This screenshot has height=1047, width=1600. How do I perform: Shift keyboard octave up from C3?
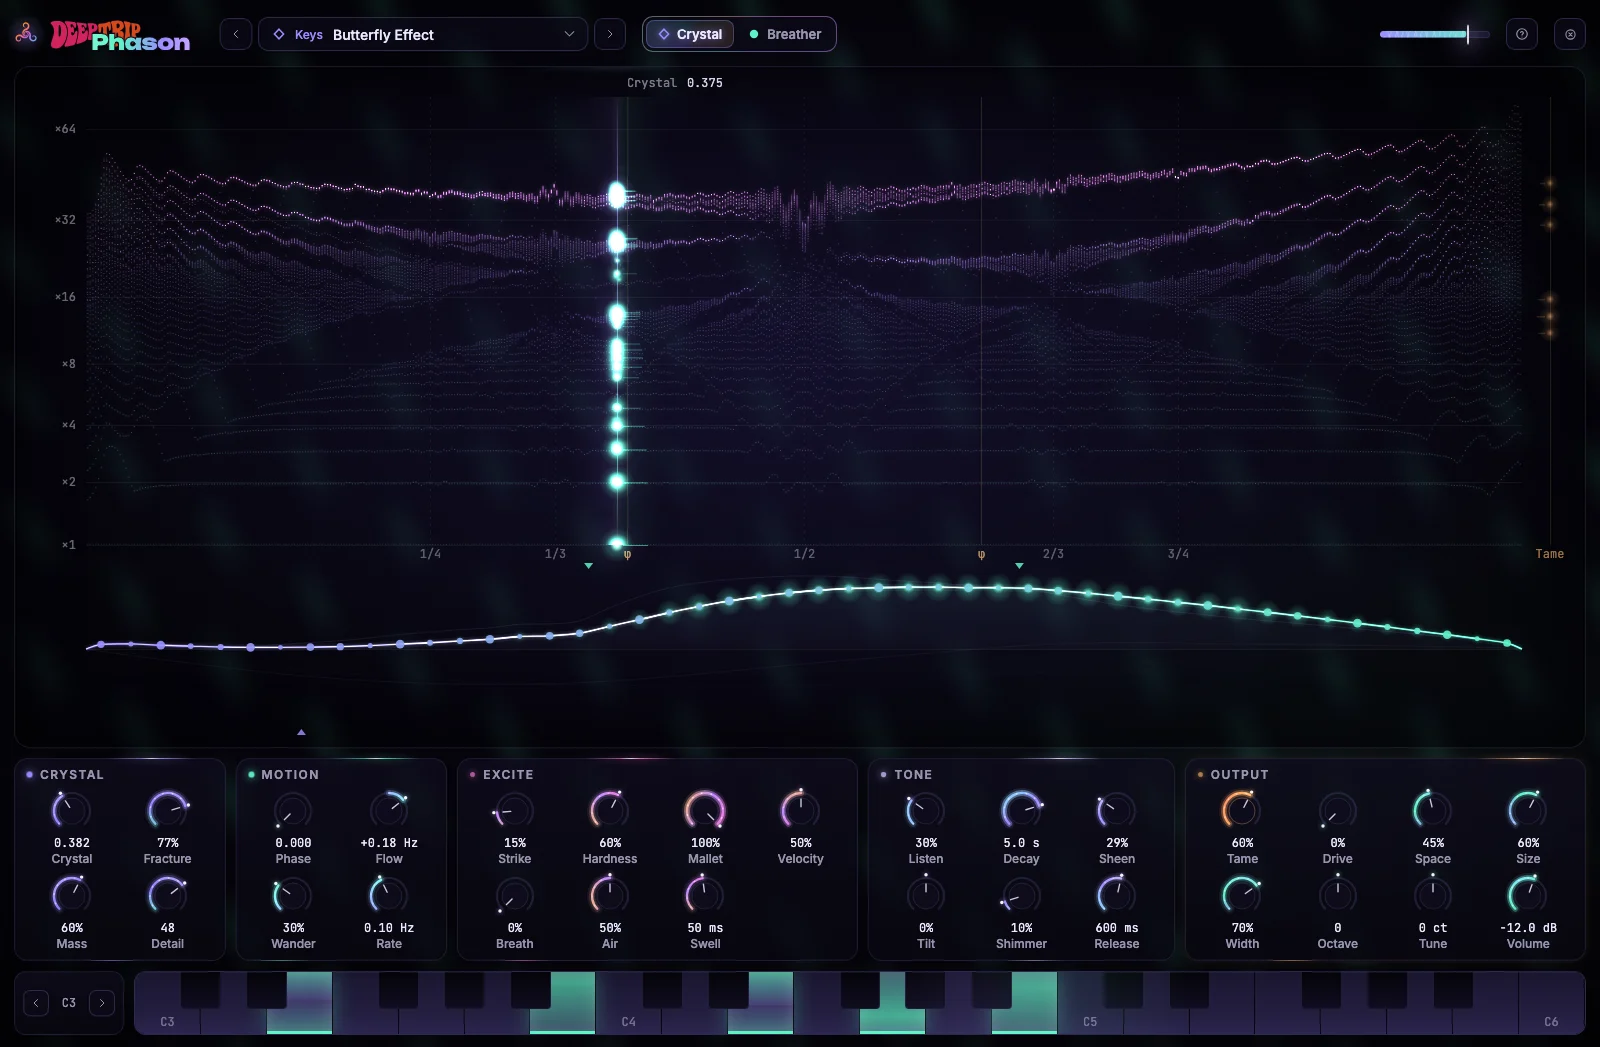click(102, 1003)
